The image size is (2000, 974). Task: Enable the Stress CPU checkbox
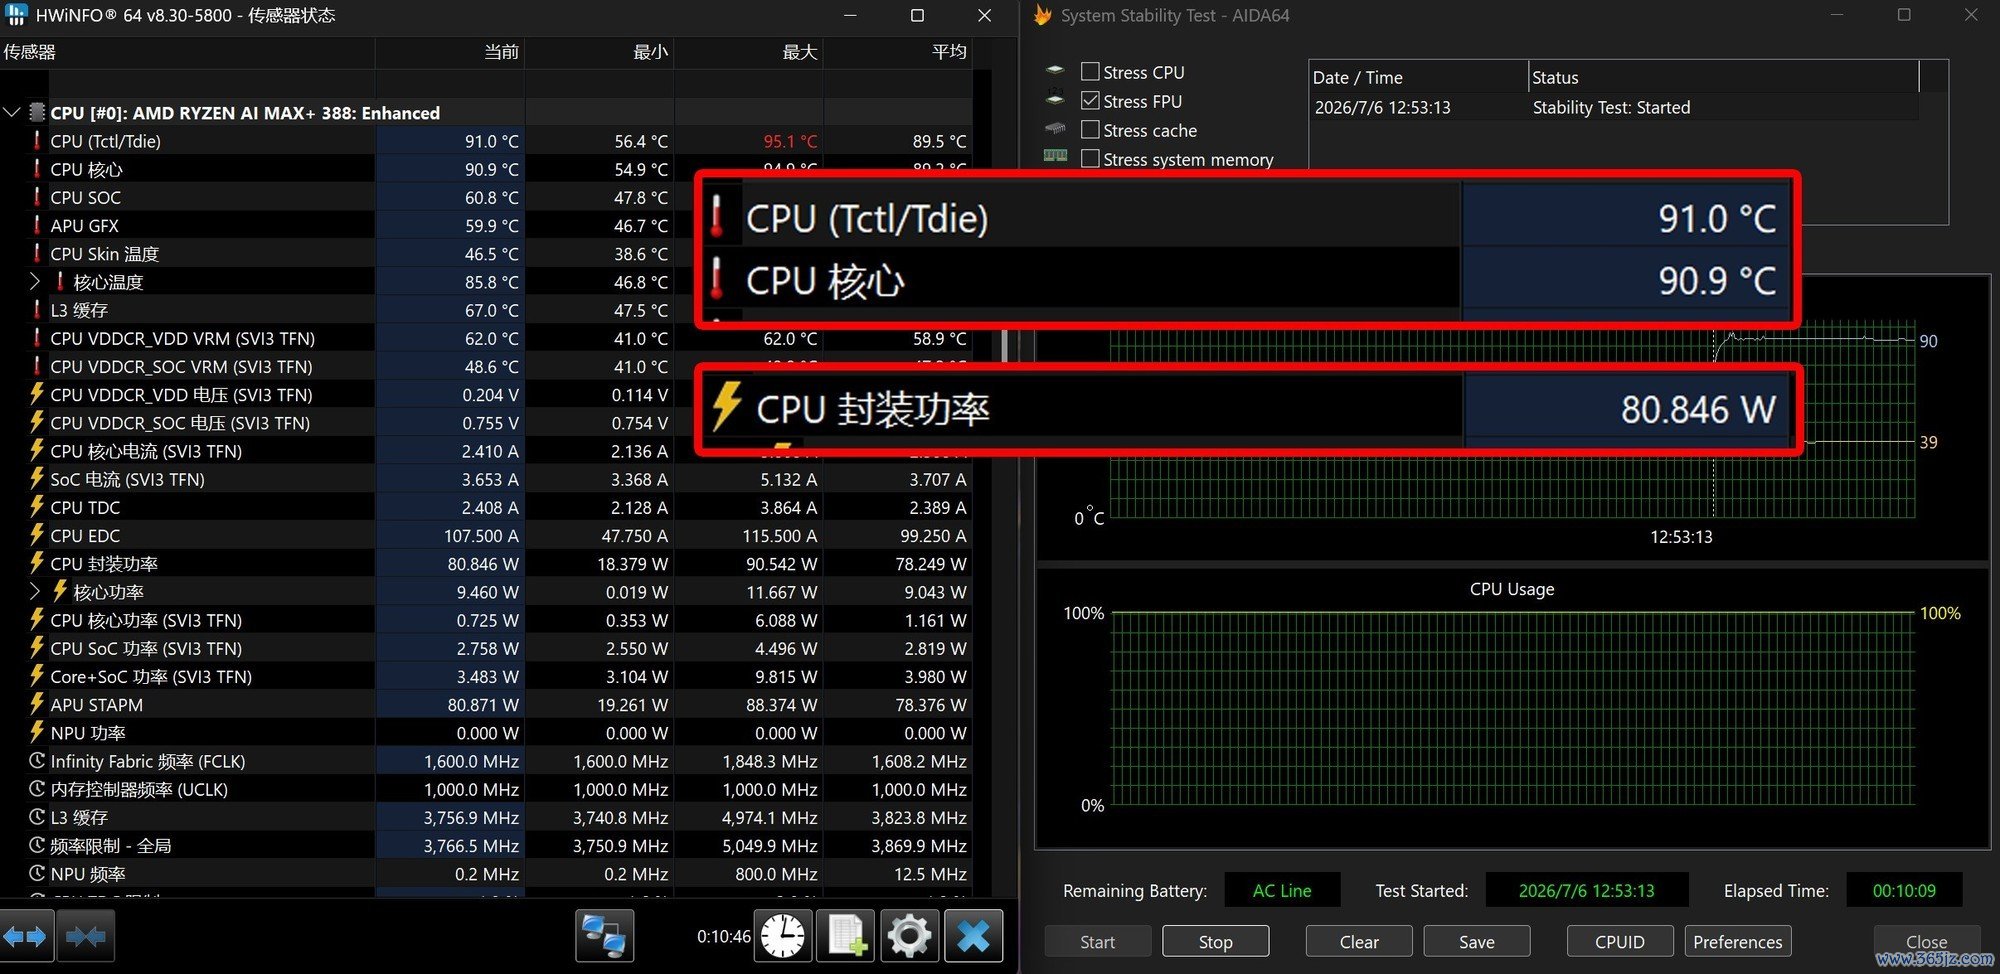1090,71
